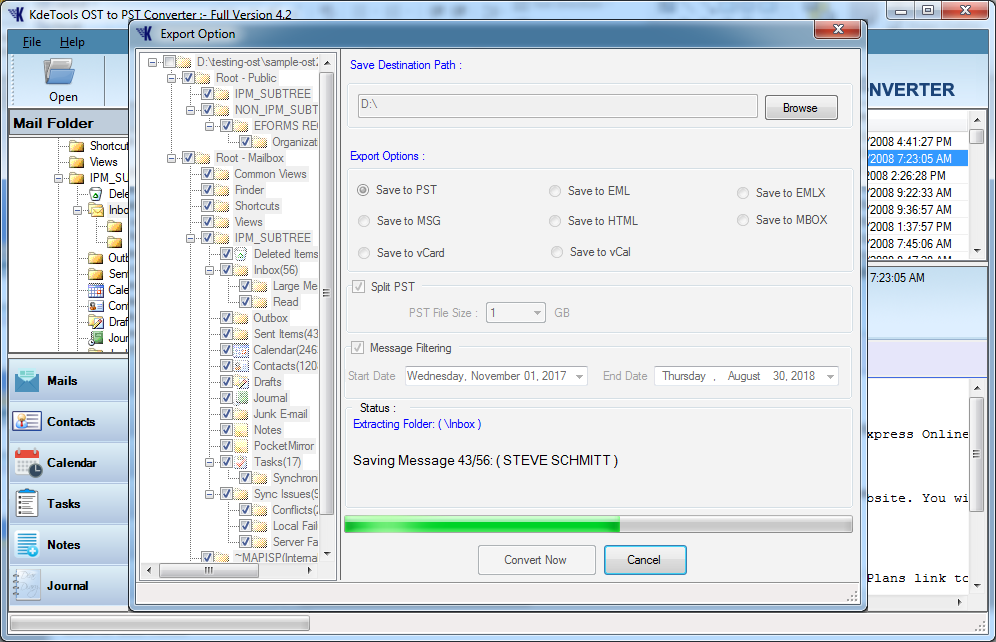Toggle the Message Filtering checkbox
The height and width of the screenshot is (642, 996).
358,348
